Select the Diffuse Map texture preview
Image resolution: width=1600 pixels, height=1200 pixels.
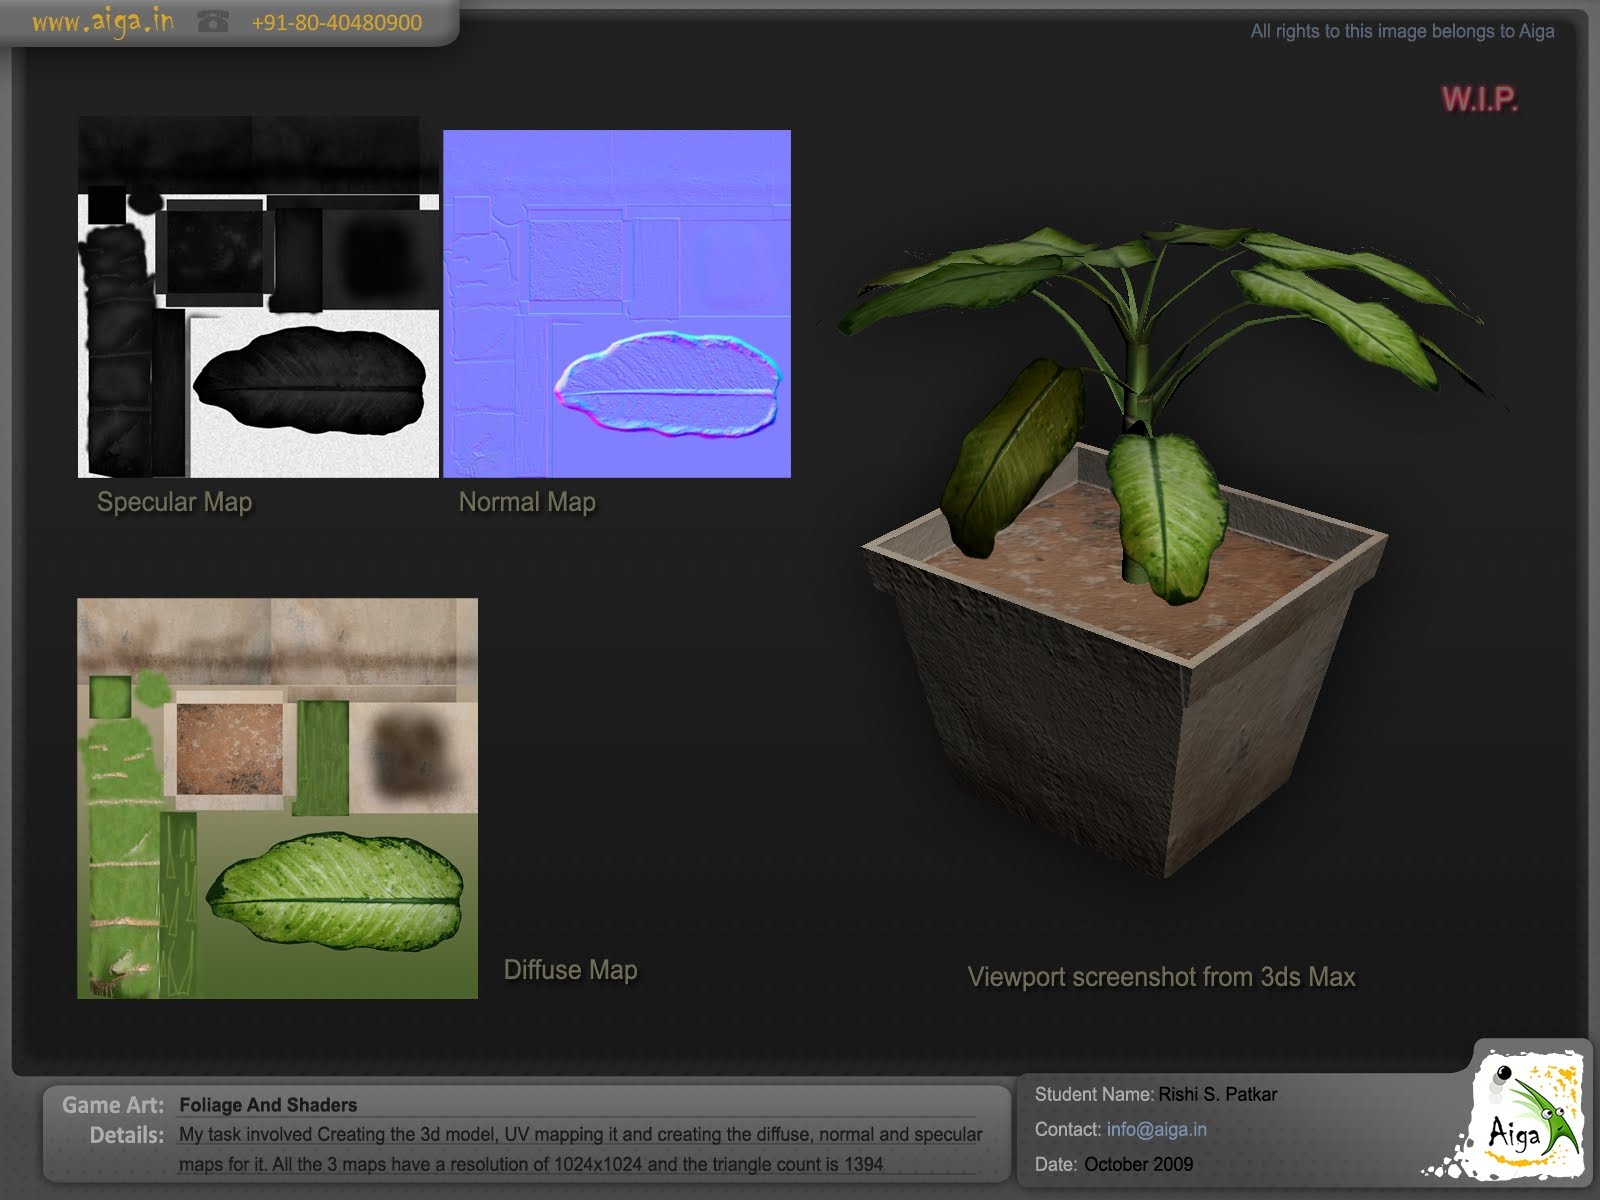click(275, 795)
